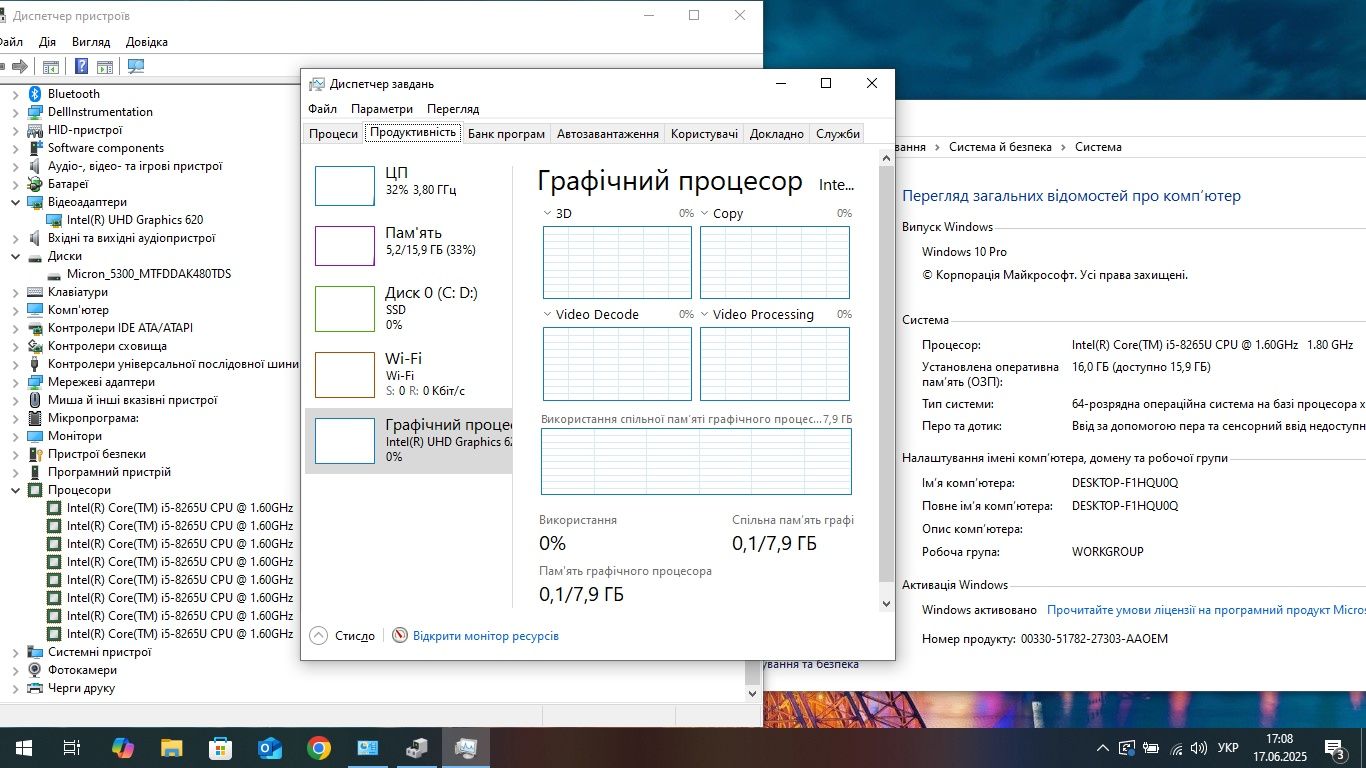This screenshot has width=1366, height=768.
Task: Select the Micron_5300_MTFDDAK480TDS disk entry
Action: click(x=149, y=274)
